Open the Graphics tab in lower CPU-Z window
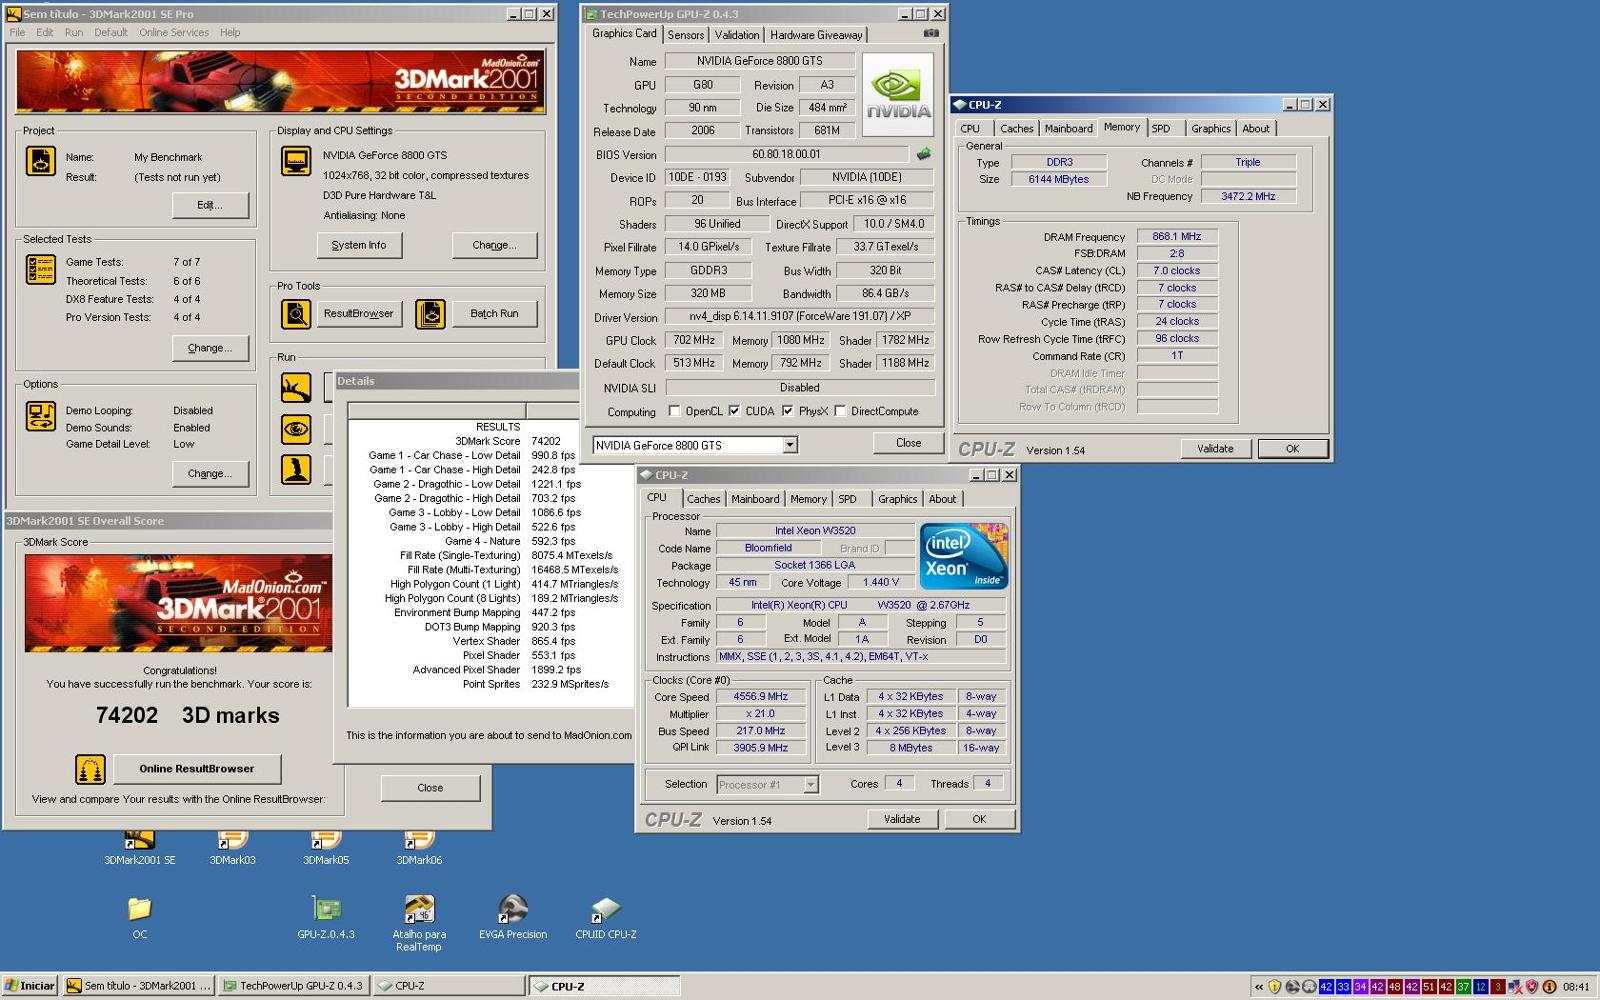This screenshot has width=1600, height=1000. [x=898, y=499]
